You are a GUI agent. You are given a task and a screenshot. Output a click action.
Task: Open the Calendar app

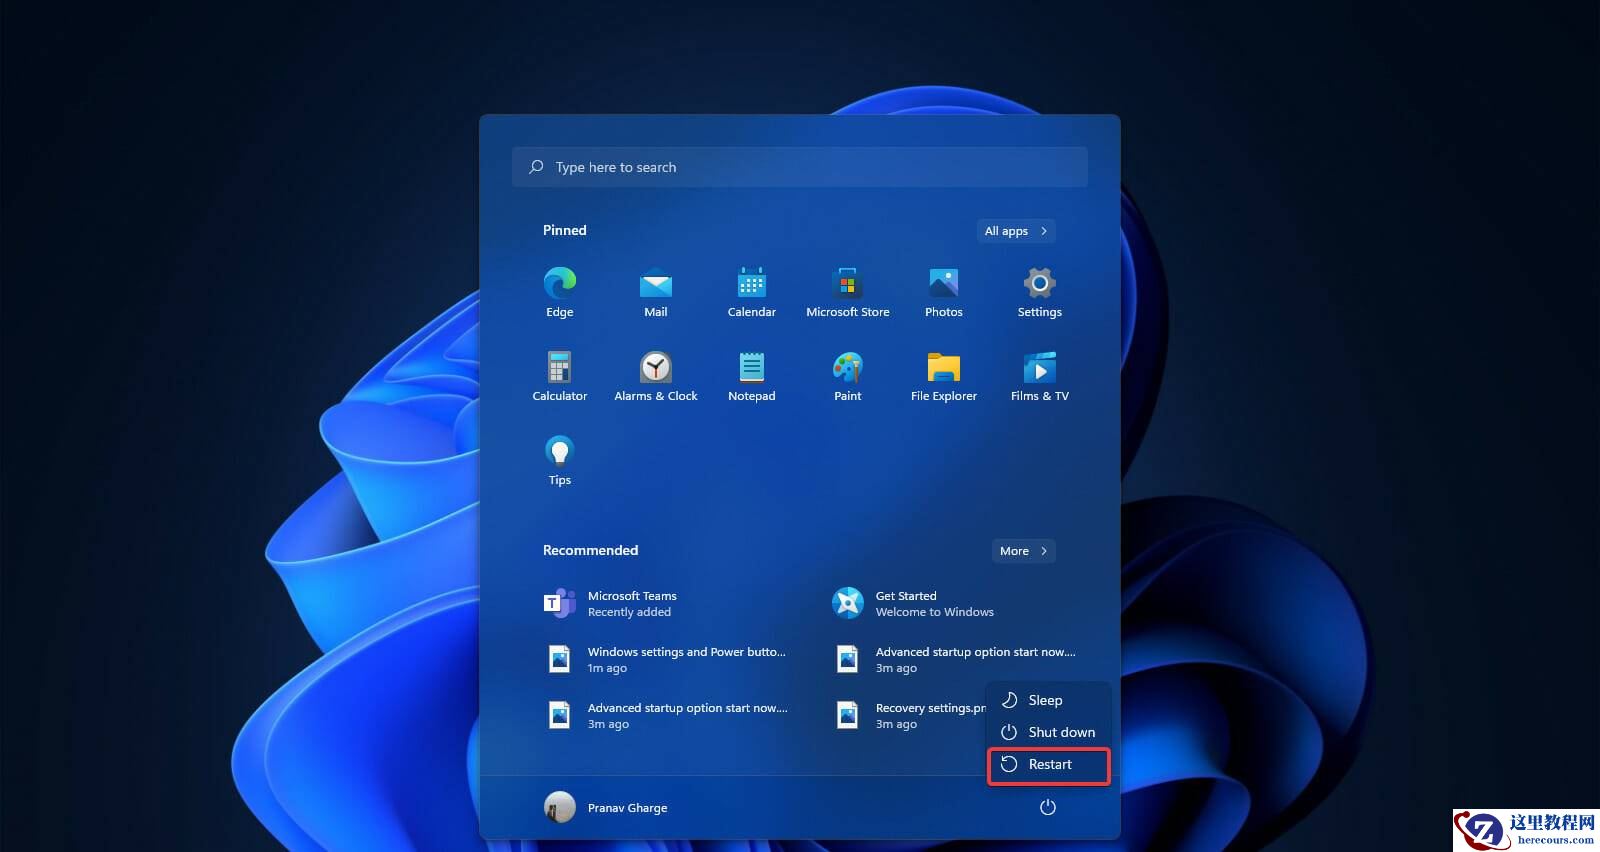752,292
